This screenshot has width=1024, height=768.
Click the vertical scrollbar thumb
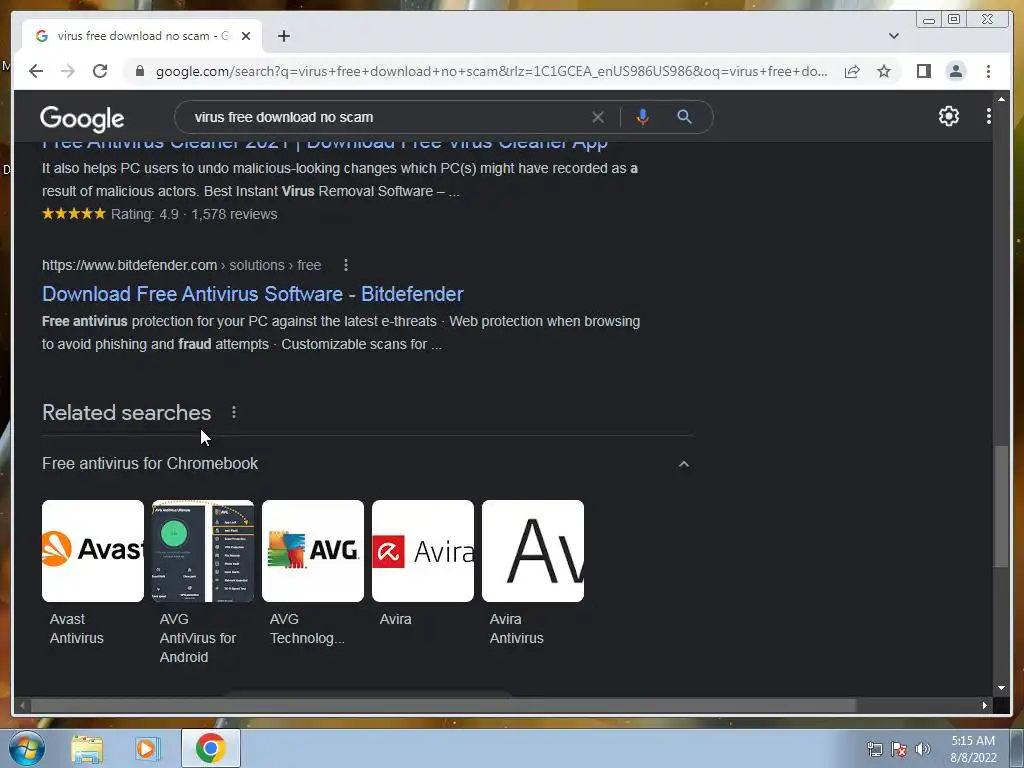click(x=1001, y=507)
